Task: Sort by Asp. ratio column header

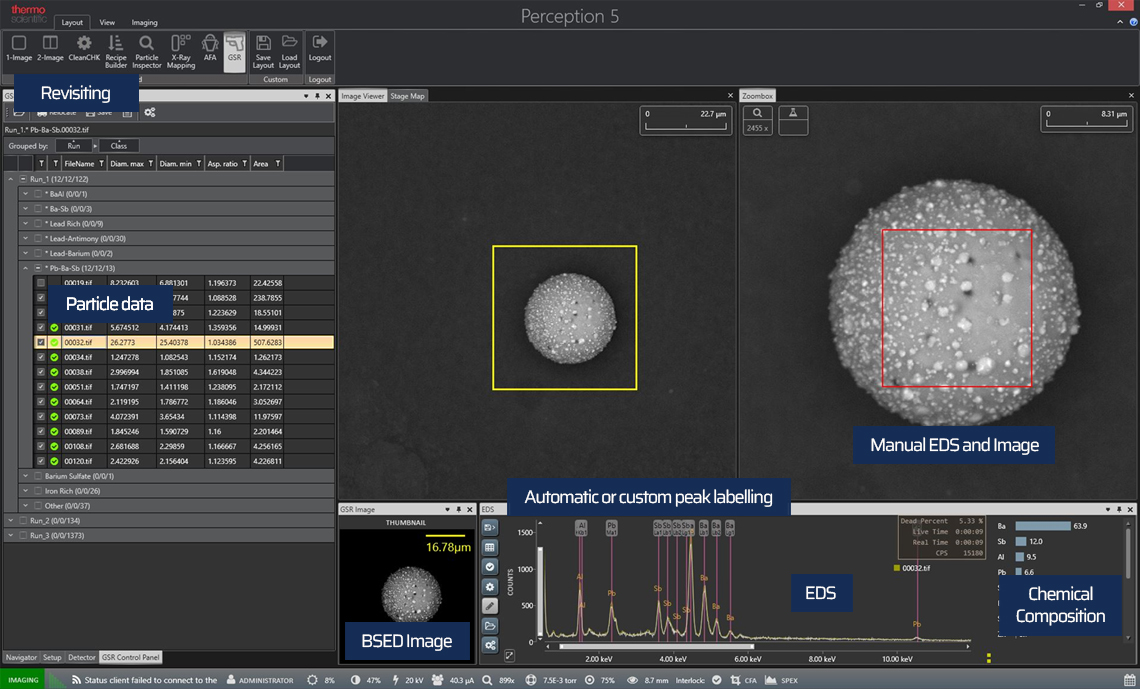Action: coord(222,164)
